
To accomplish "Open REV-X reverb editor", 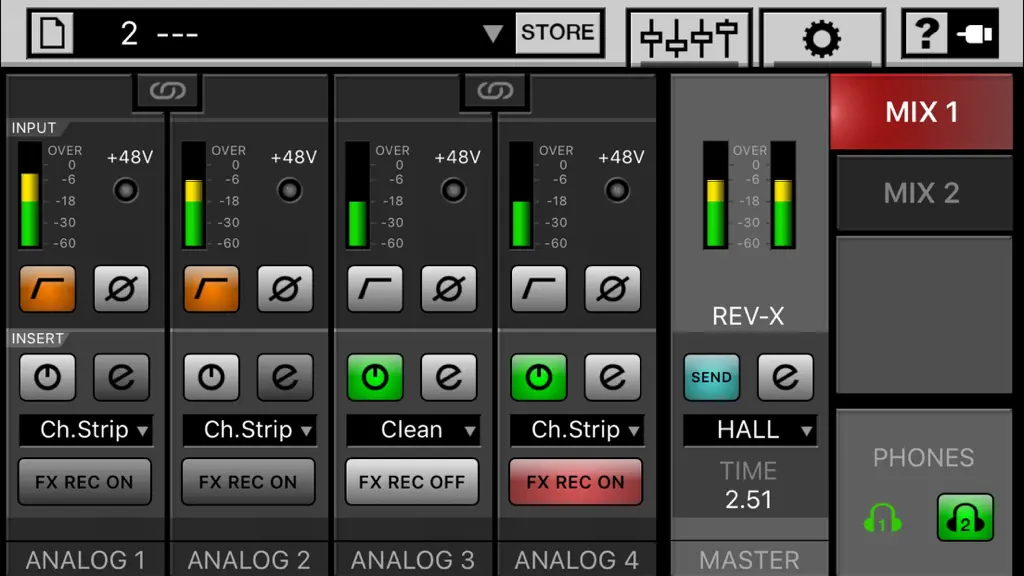I will (785, 377).
